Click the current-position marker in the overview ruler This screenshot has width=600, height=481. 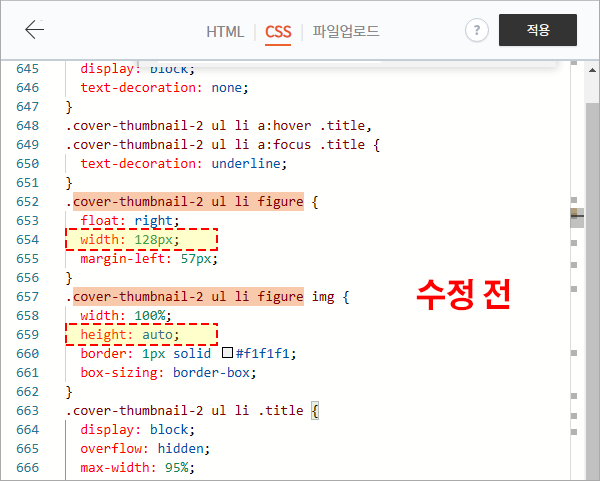coord(577,217)
